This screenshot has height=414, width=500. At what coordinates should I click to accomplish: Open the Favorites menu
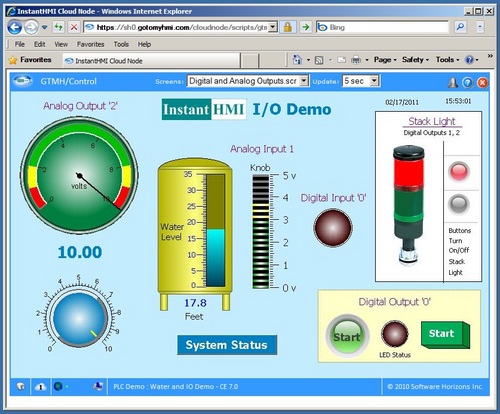90,44
